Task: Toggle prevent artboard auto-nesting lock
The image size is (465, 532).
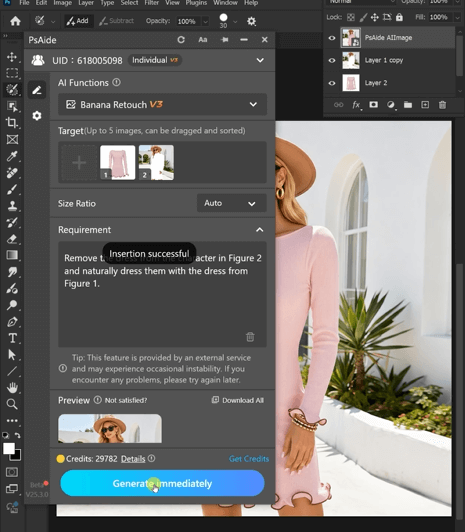Action: [x=387, y=17]
